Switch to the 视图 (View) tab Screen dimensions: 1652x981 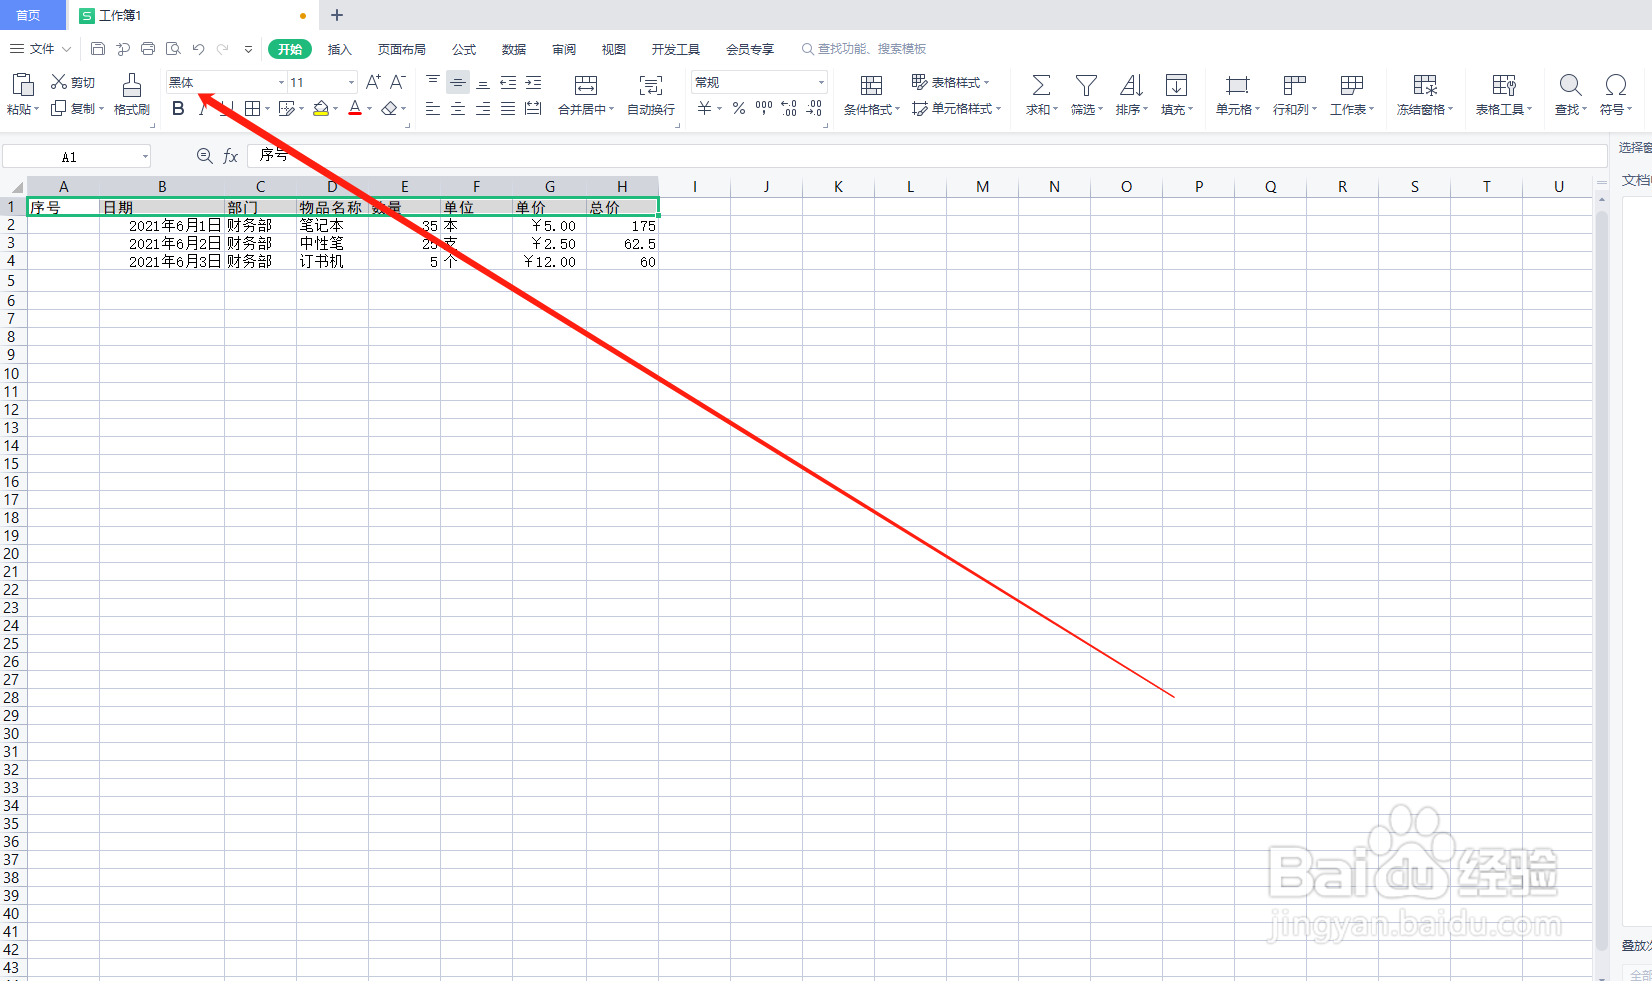click(x=614, y=49)
